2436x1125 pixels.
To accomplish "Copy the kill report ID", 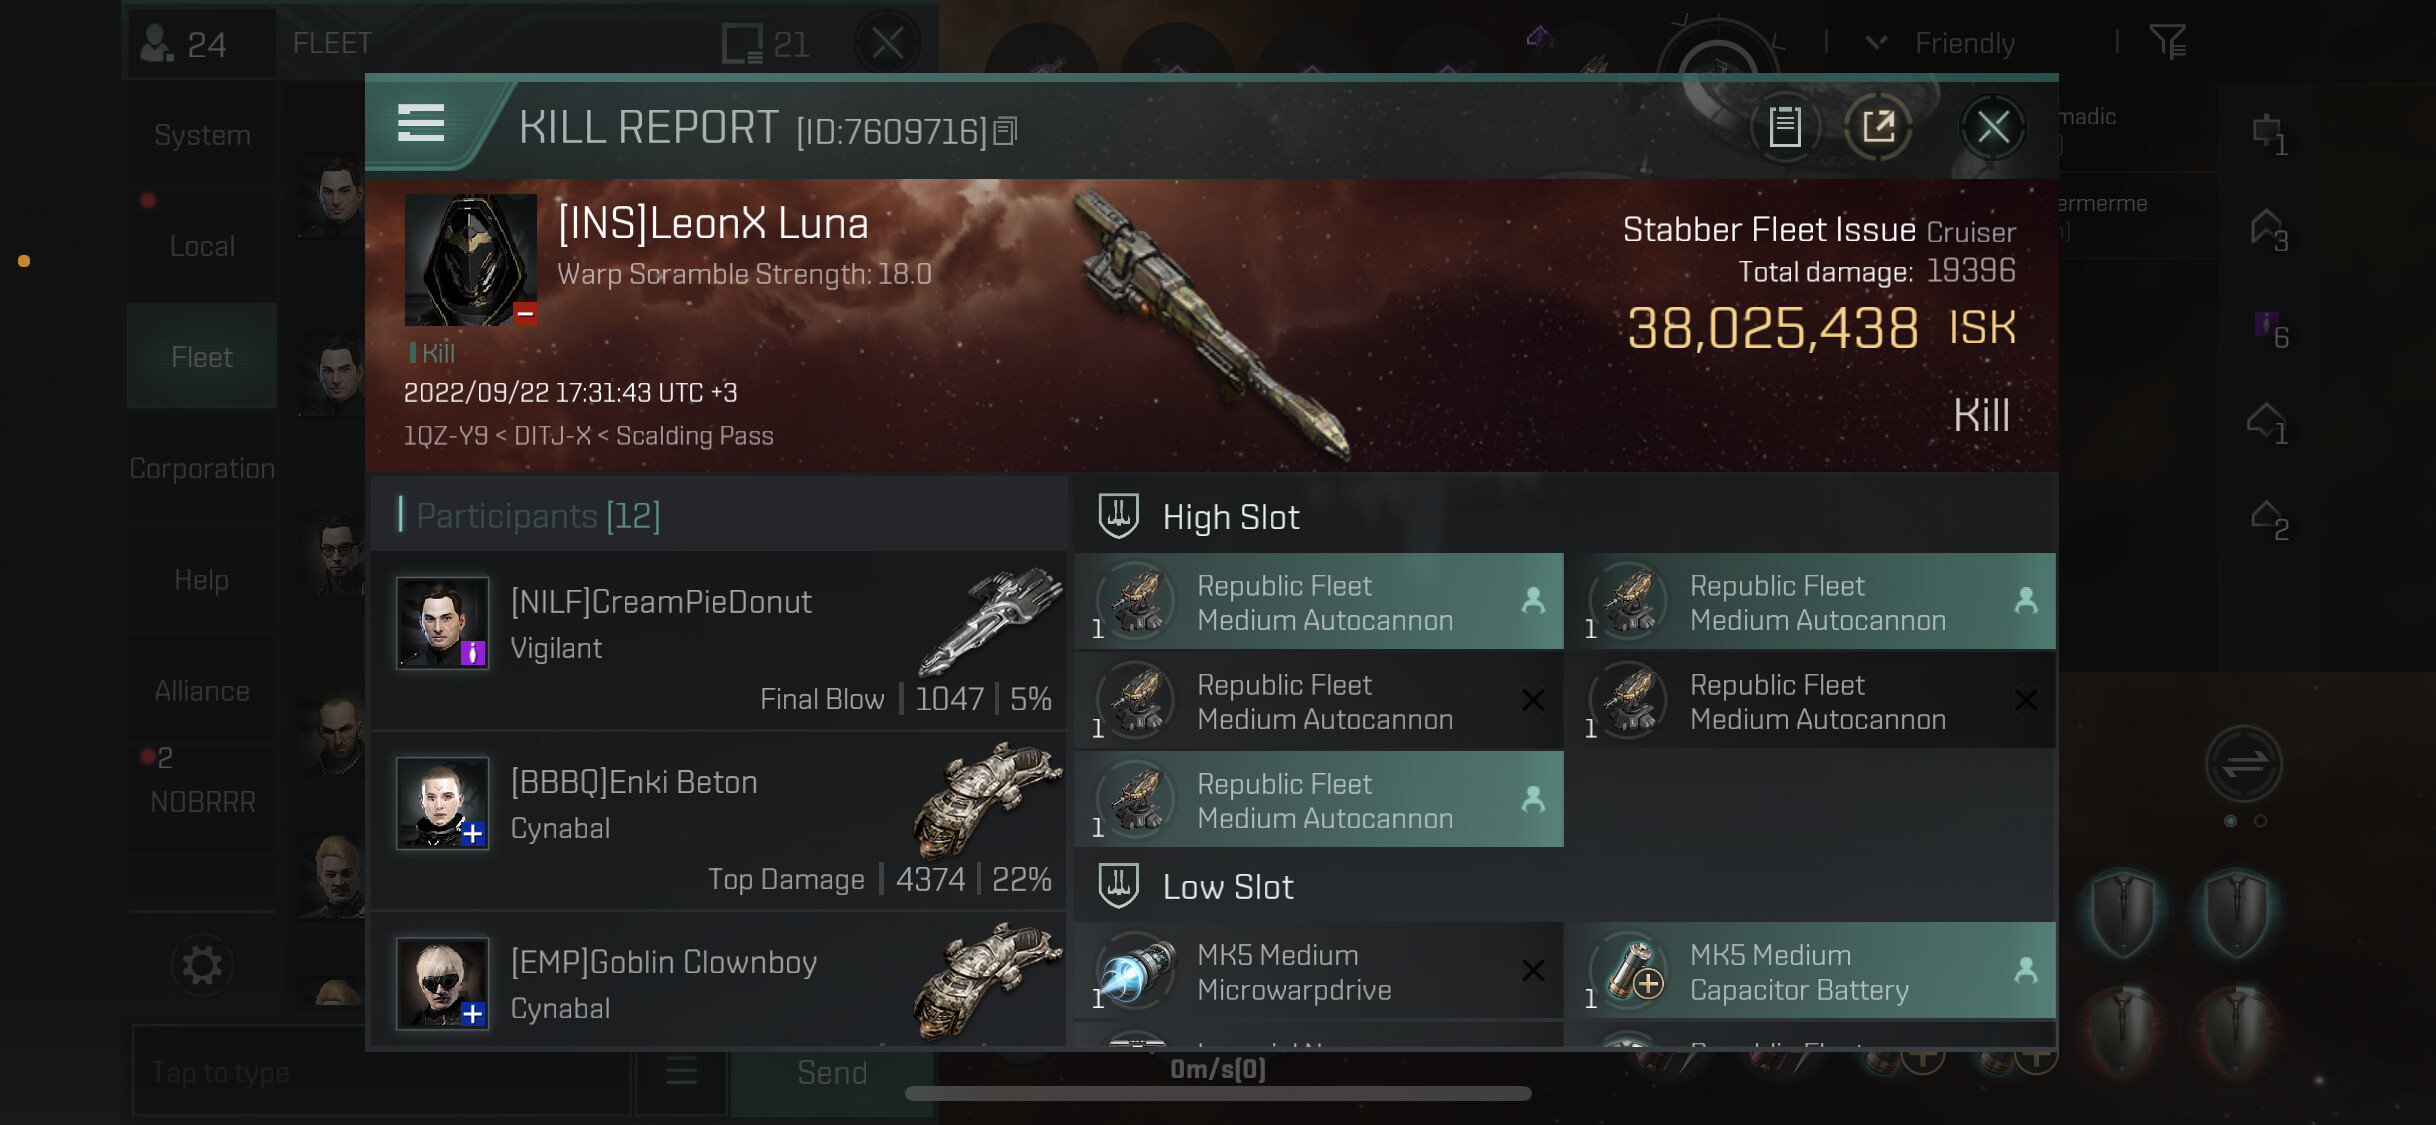I will [1006, 131].
